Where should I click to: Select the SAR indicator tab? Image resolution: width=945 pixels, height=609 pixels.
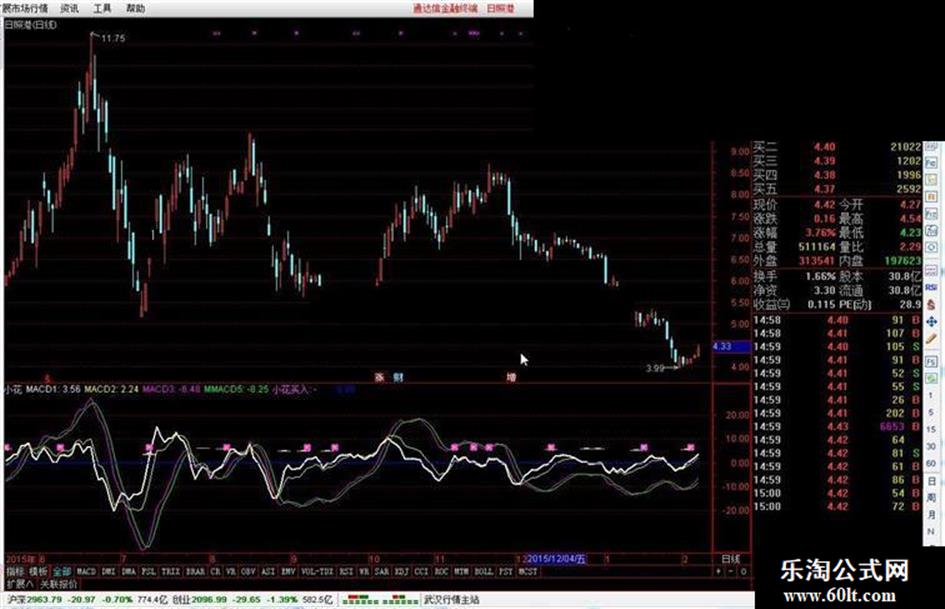382,571
